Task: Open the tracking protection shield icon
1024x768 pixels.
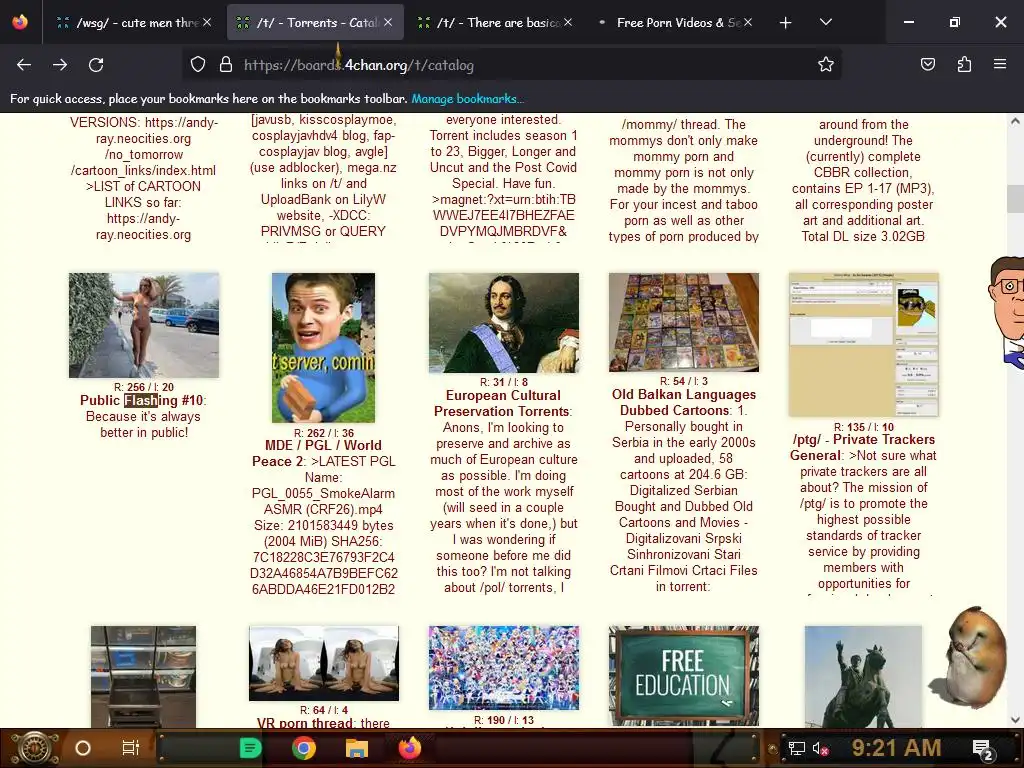Action: 198,65
